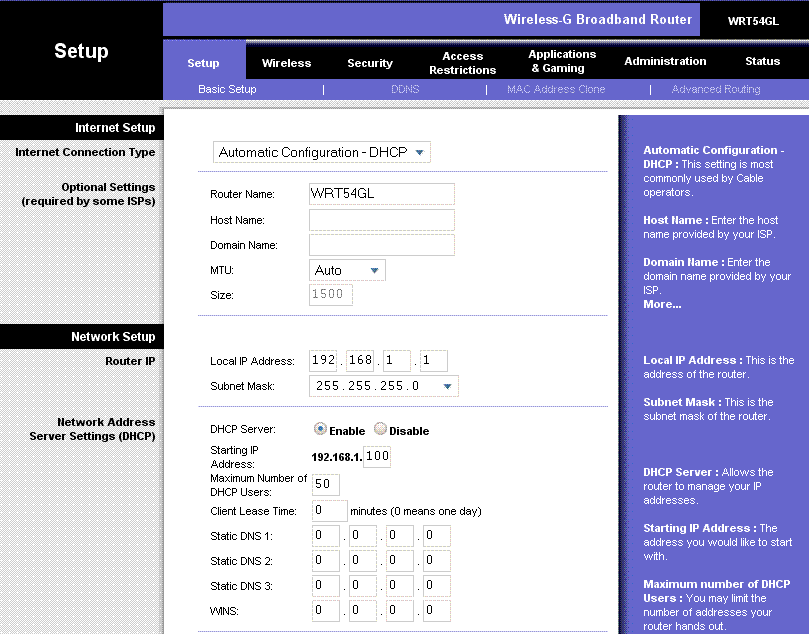The image size is (809, 634).
Task: Click the Host Name field
Action: (382, 220)
